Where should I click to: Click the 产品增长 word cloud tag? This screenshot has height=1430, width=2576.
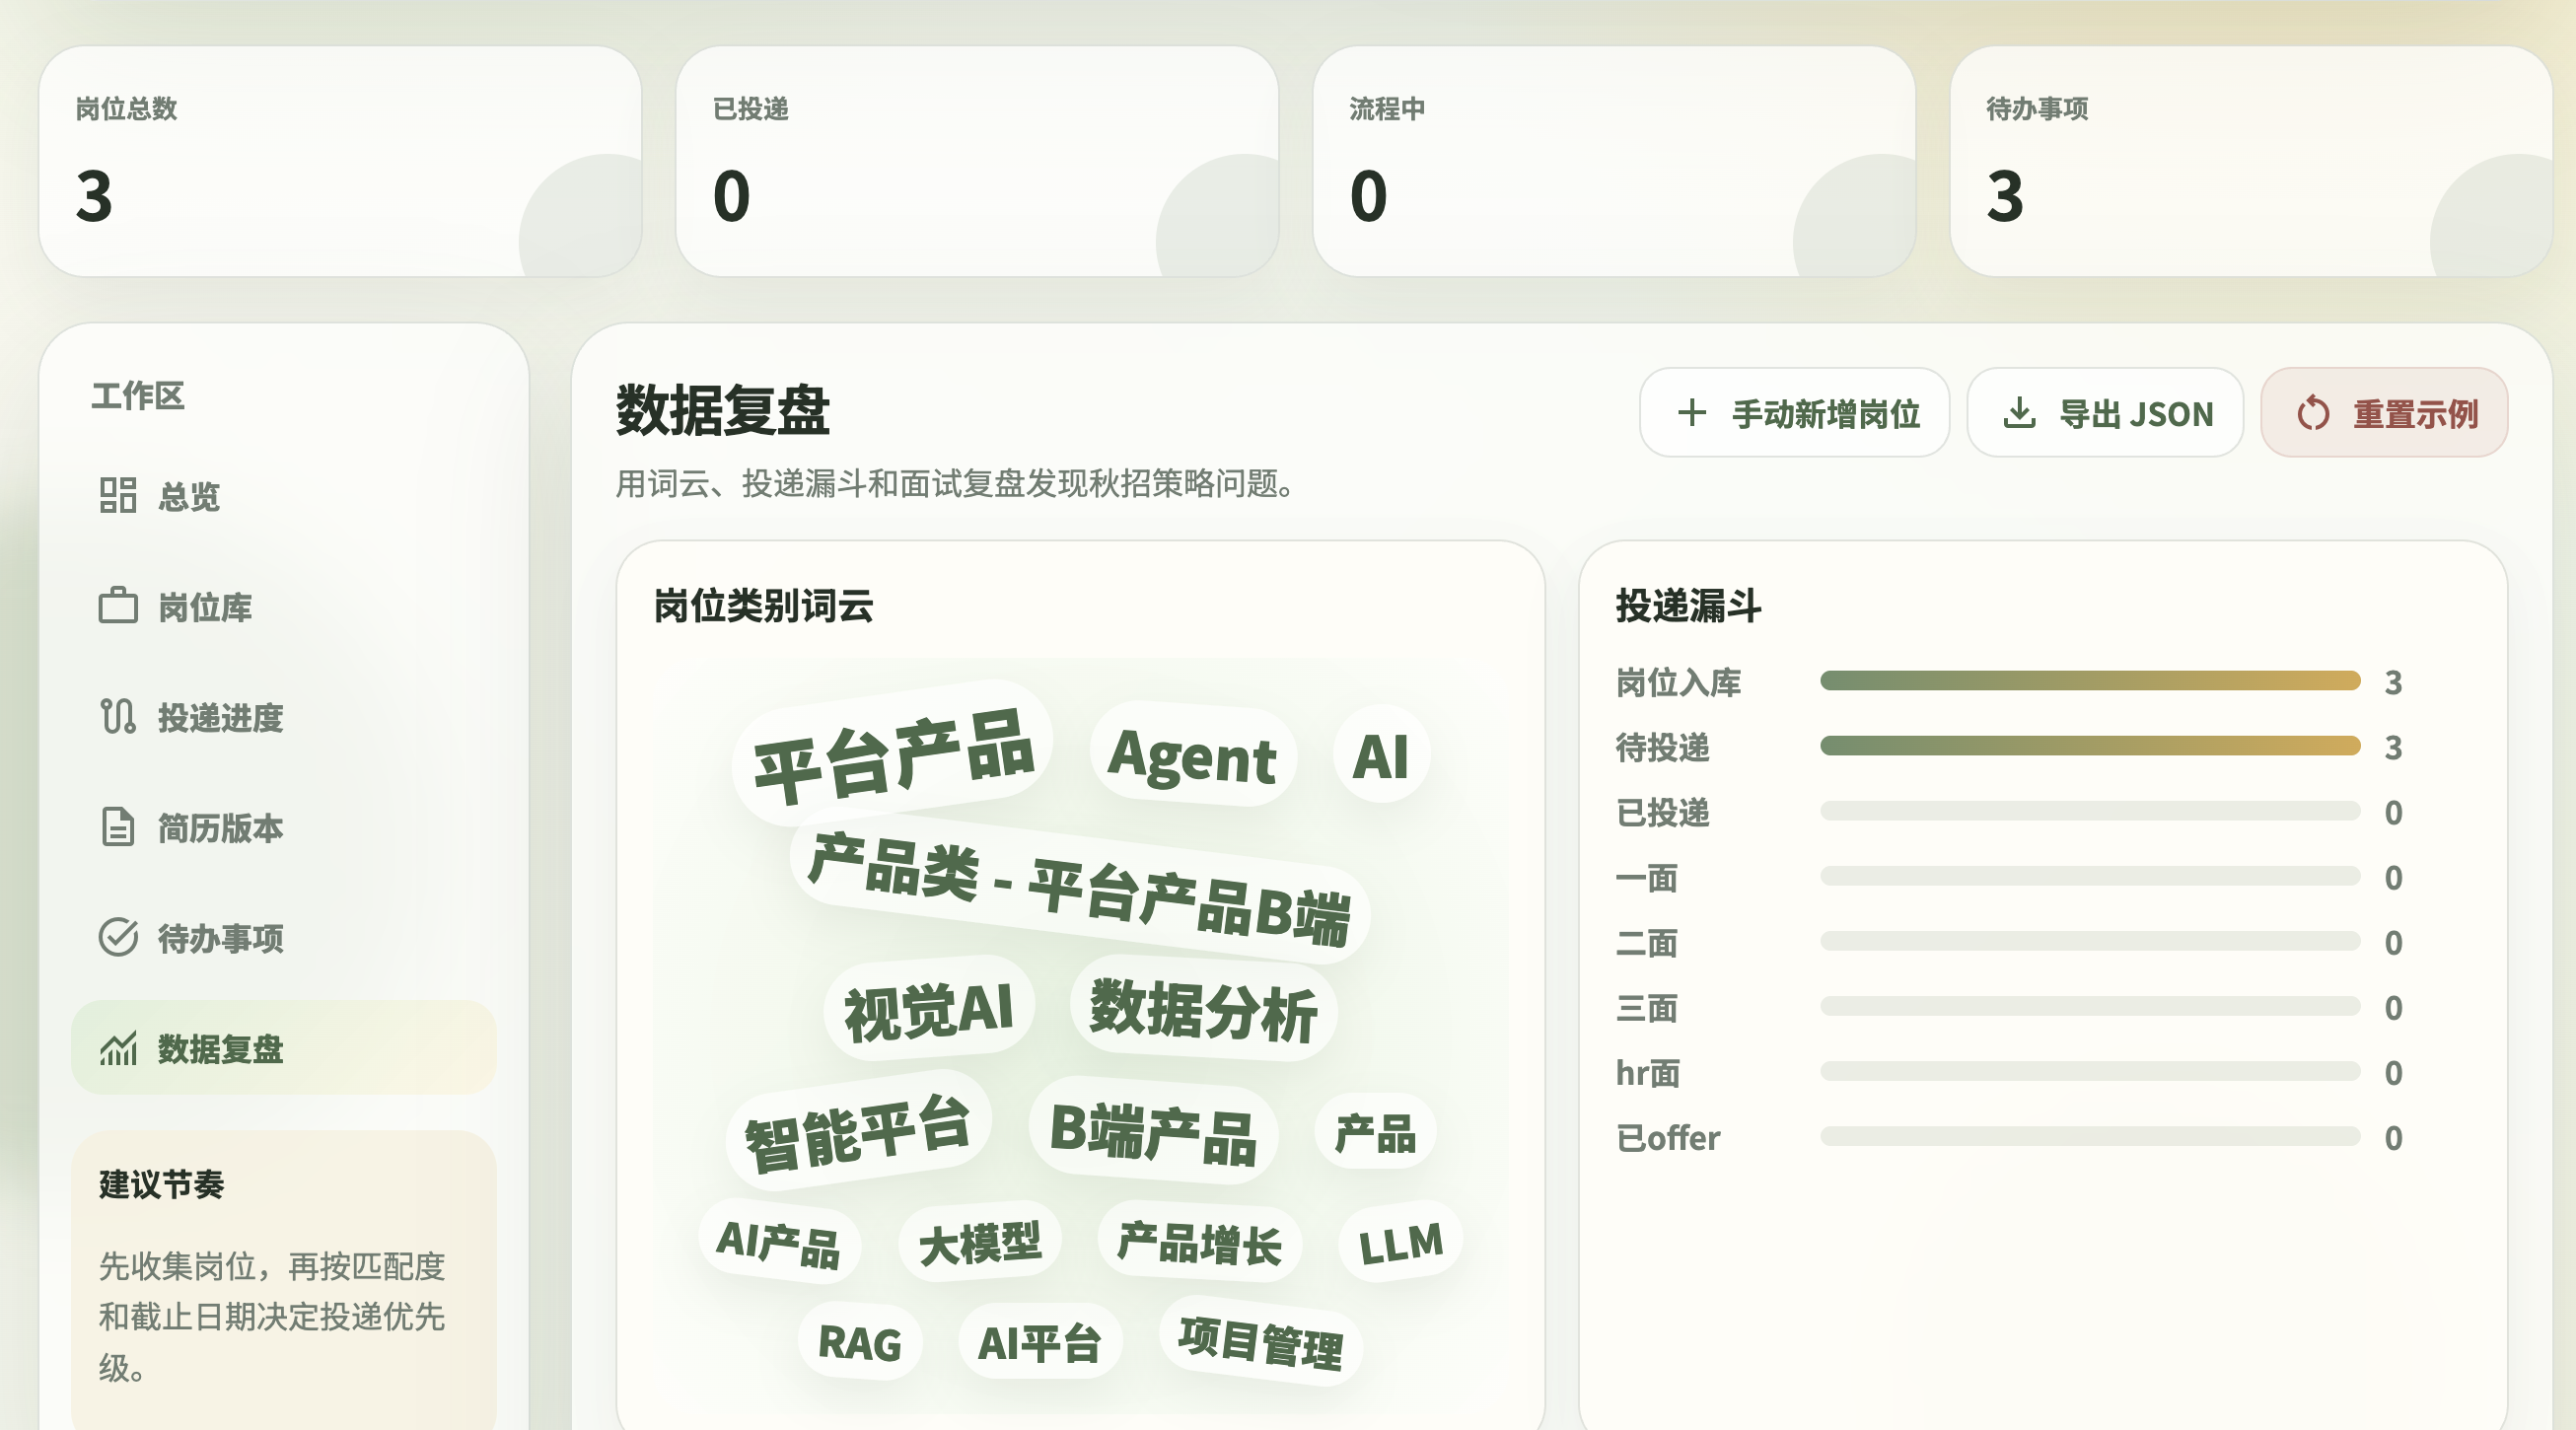tap(1200, 1241)
